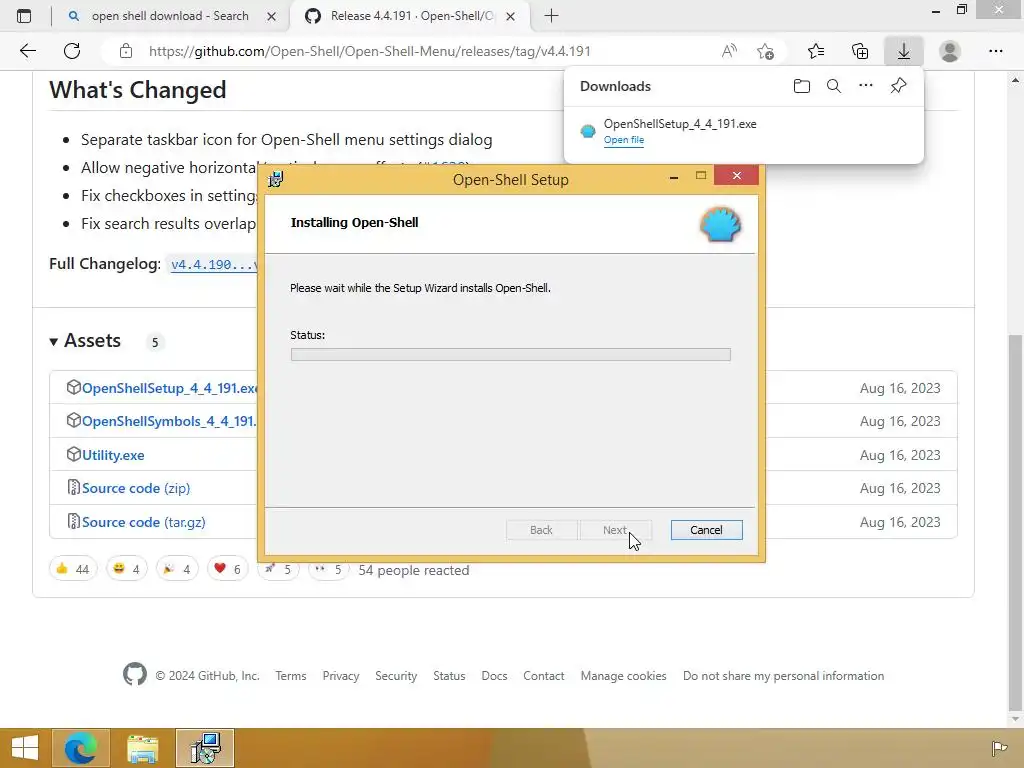1024x768 pixels.
Task: Click the disabled Next button in setup
Action: [x=615, y=530]
